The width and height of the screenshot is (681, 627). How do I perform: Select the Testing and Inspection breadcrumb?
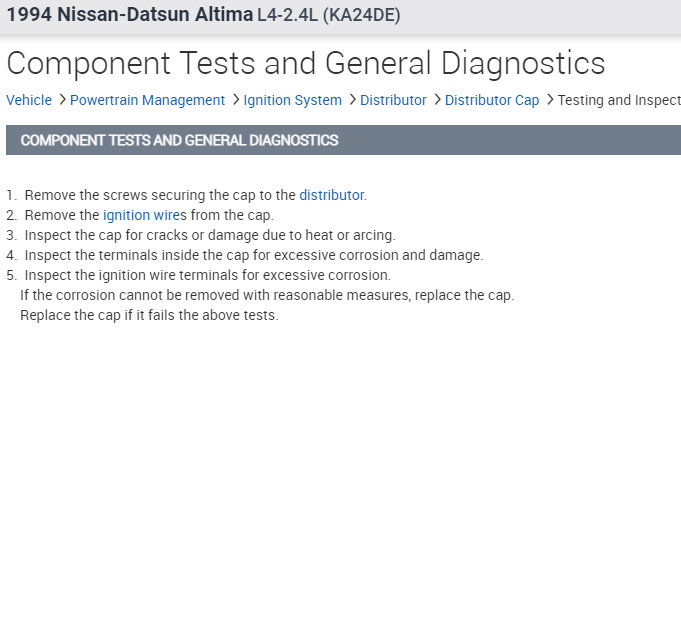(x=619, y=100)
